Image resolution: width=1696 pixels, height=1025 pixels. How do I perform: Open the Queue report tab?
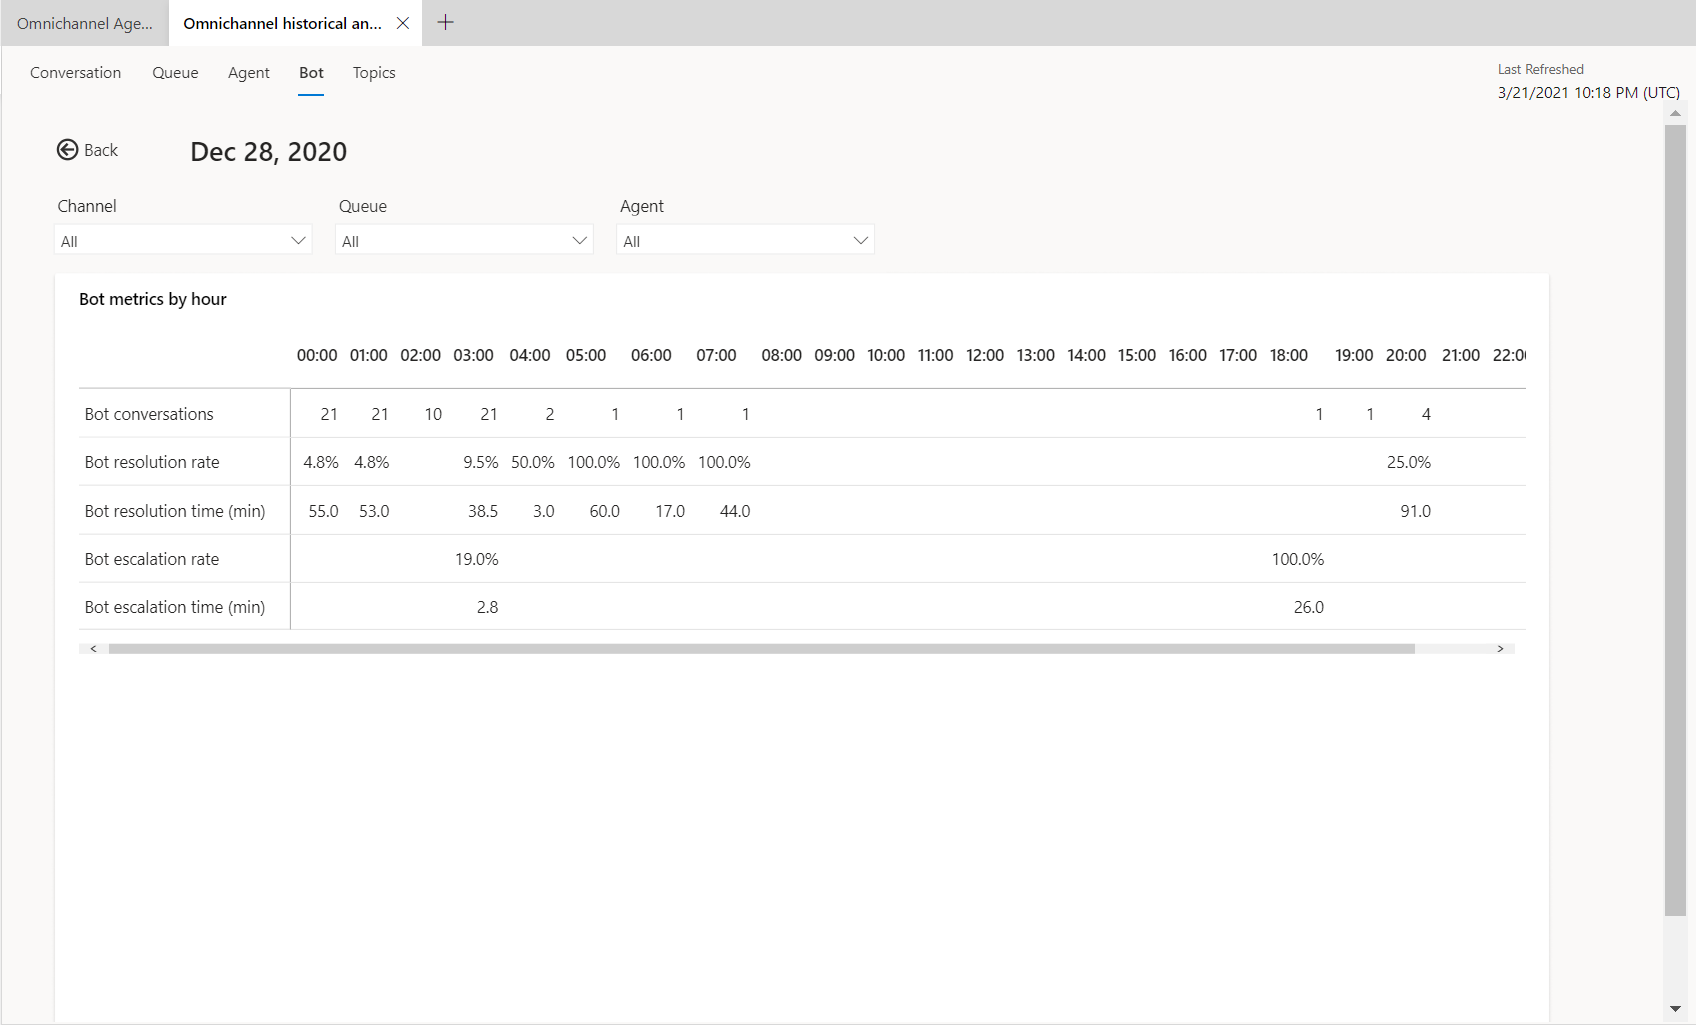click(175, 73)
